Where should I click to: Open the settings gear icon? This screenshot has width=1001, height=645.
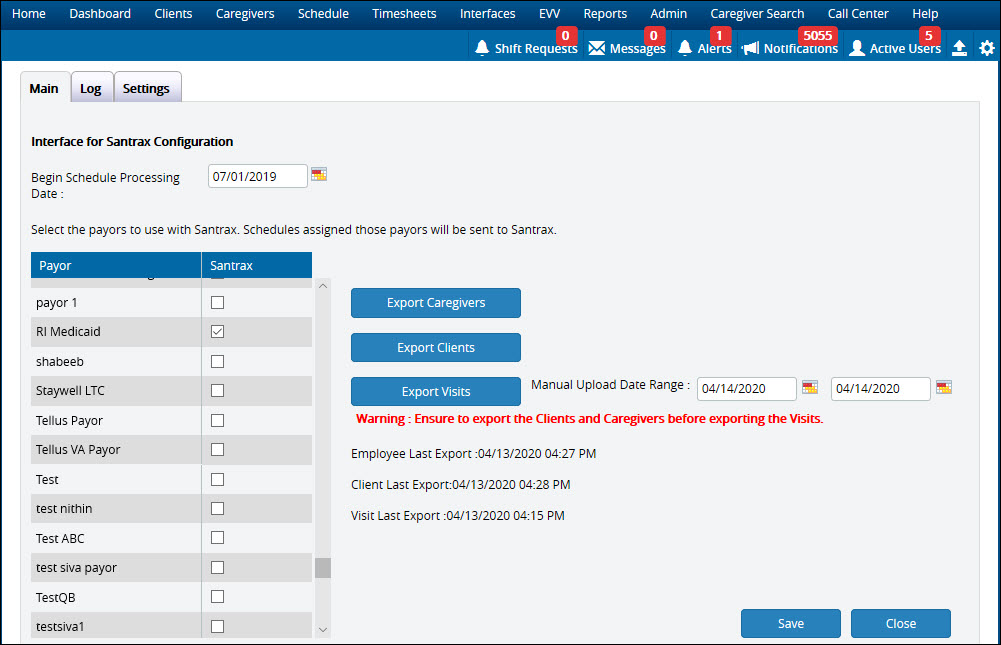point(986,48)
